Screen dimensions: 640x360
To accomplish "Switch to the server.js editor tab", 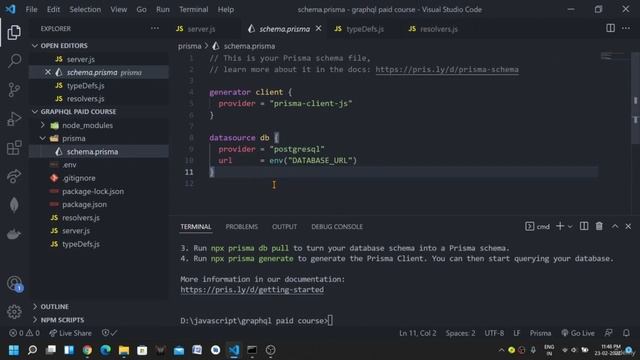I will 201,29.
